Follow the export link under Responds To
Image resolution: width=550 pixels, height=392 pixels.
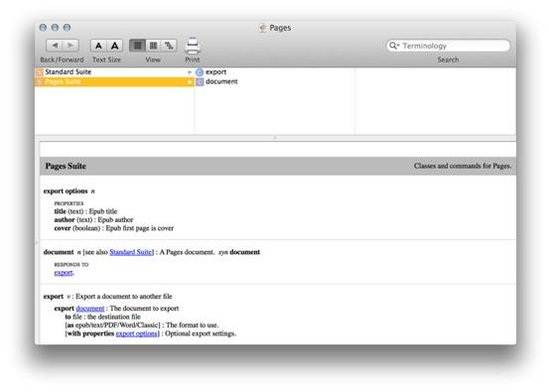click(x=63, y=273)
